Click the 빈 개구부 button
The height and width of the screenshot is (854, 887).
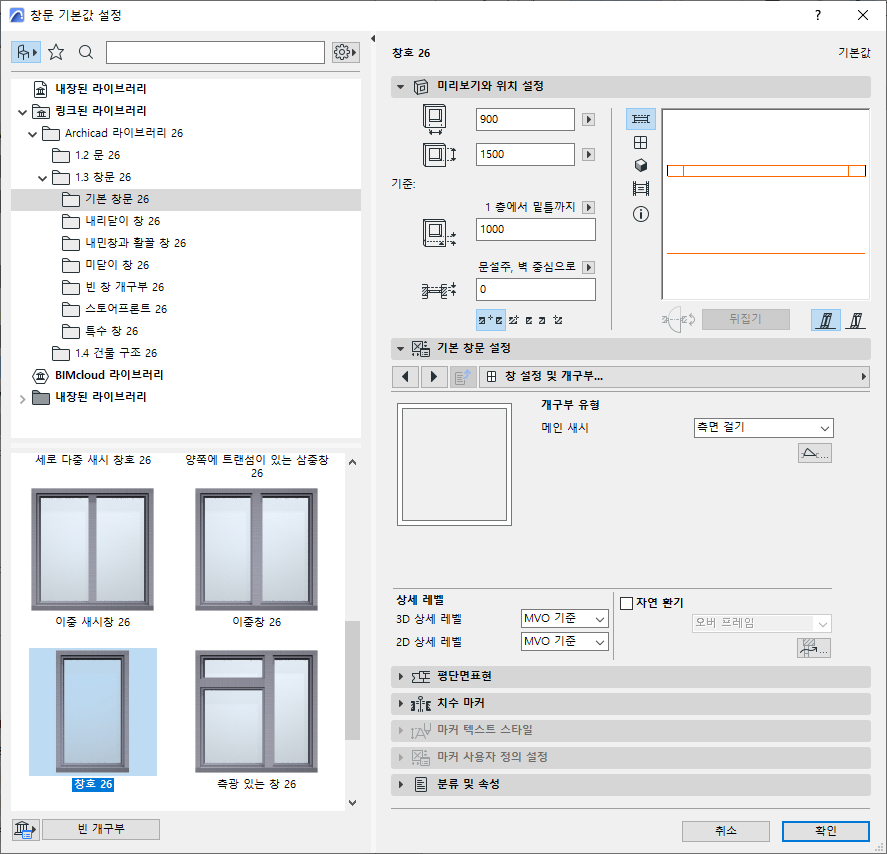pos(100,829)
